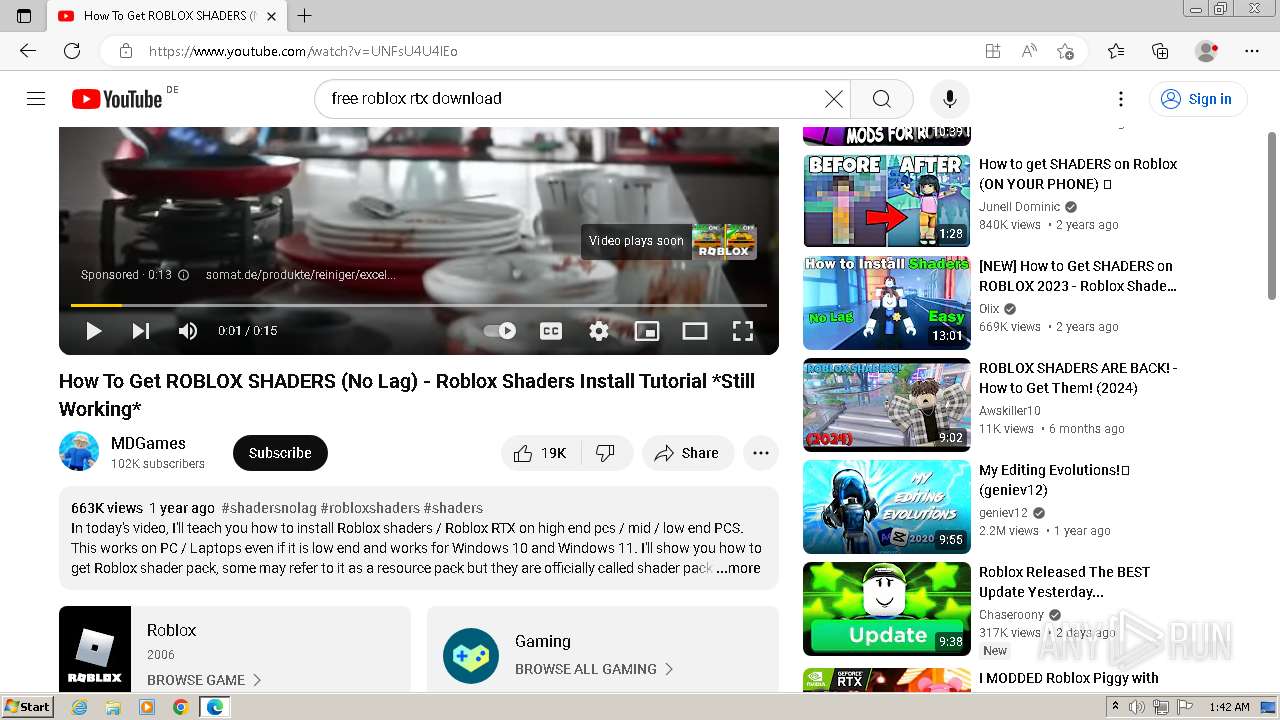Open the #robloxshaders hashtag
This screenshot has height=720, width=1280.
point(370,508)
